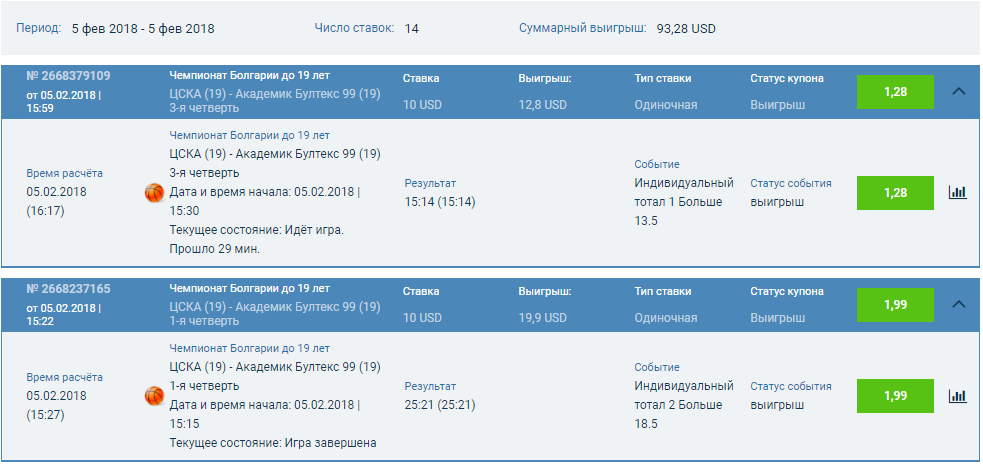Click the 15:14 (15:14) result value
This screenshot has width=983, height=464.
tap(439, 202)
